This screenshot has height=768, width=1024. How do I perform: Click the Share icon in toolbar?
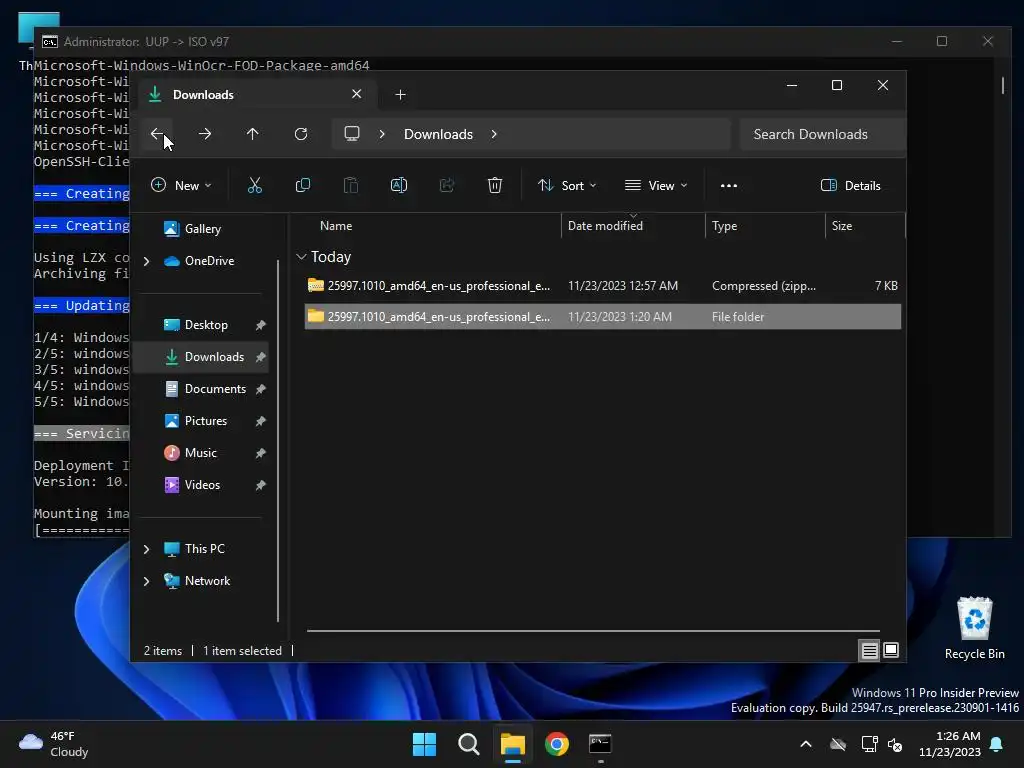click(x=447, y=185)
